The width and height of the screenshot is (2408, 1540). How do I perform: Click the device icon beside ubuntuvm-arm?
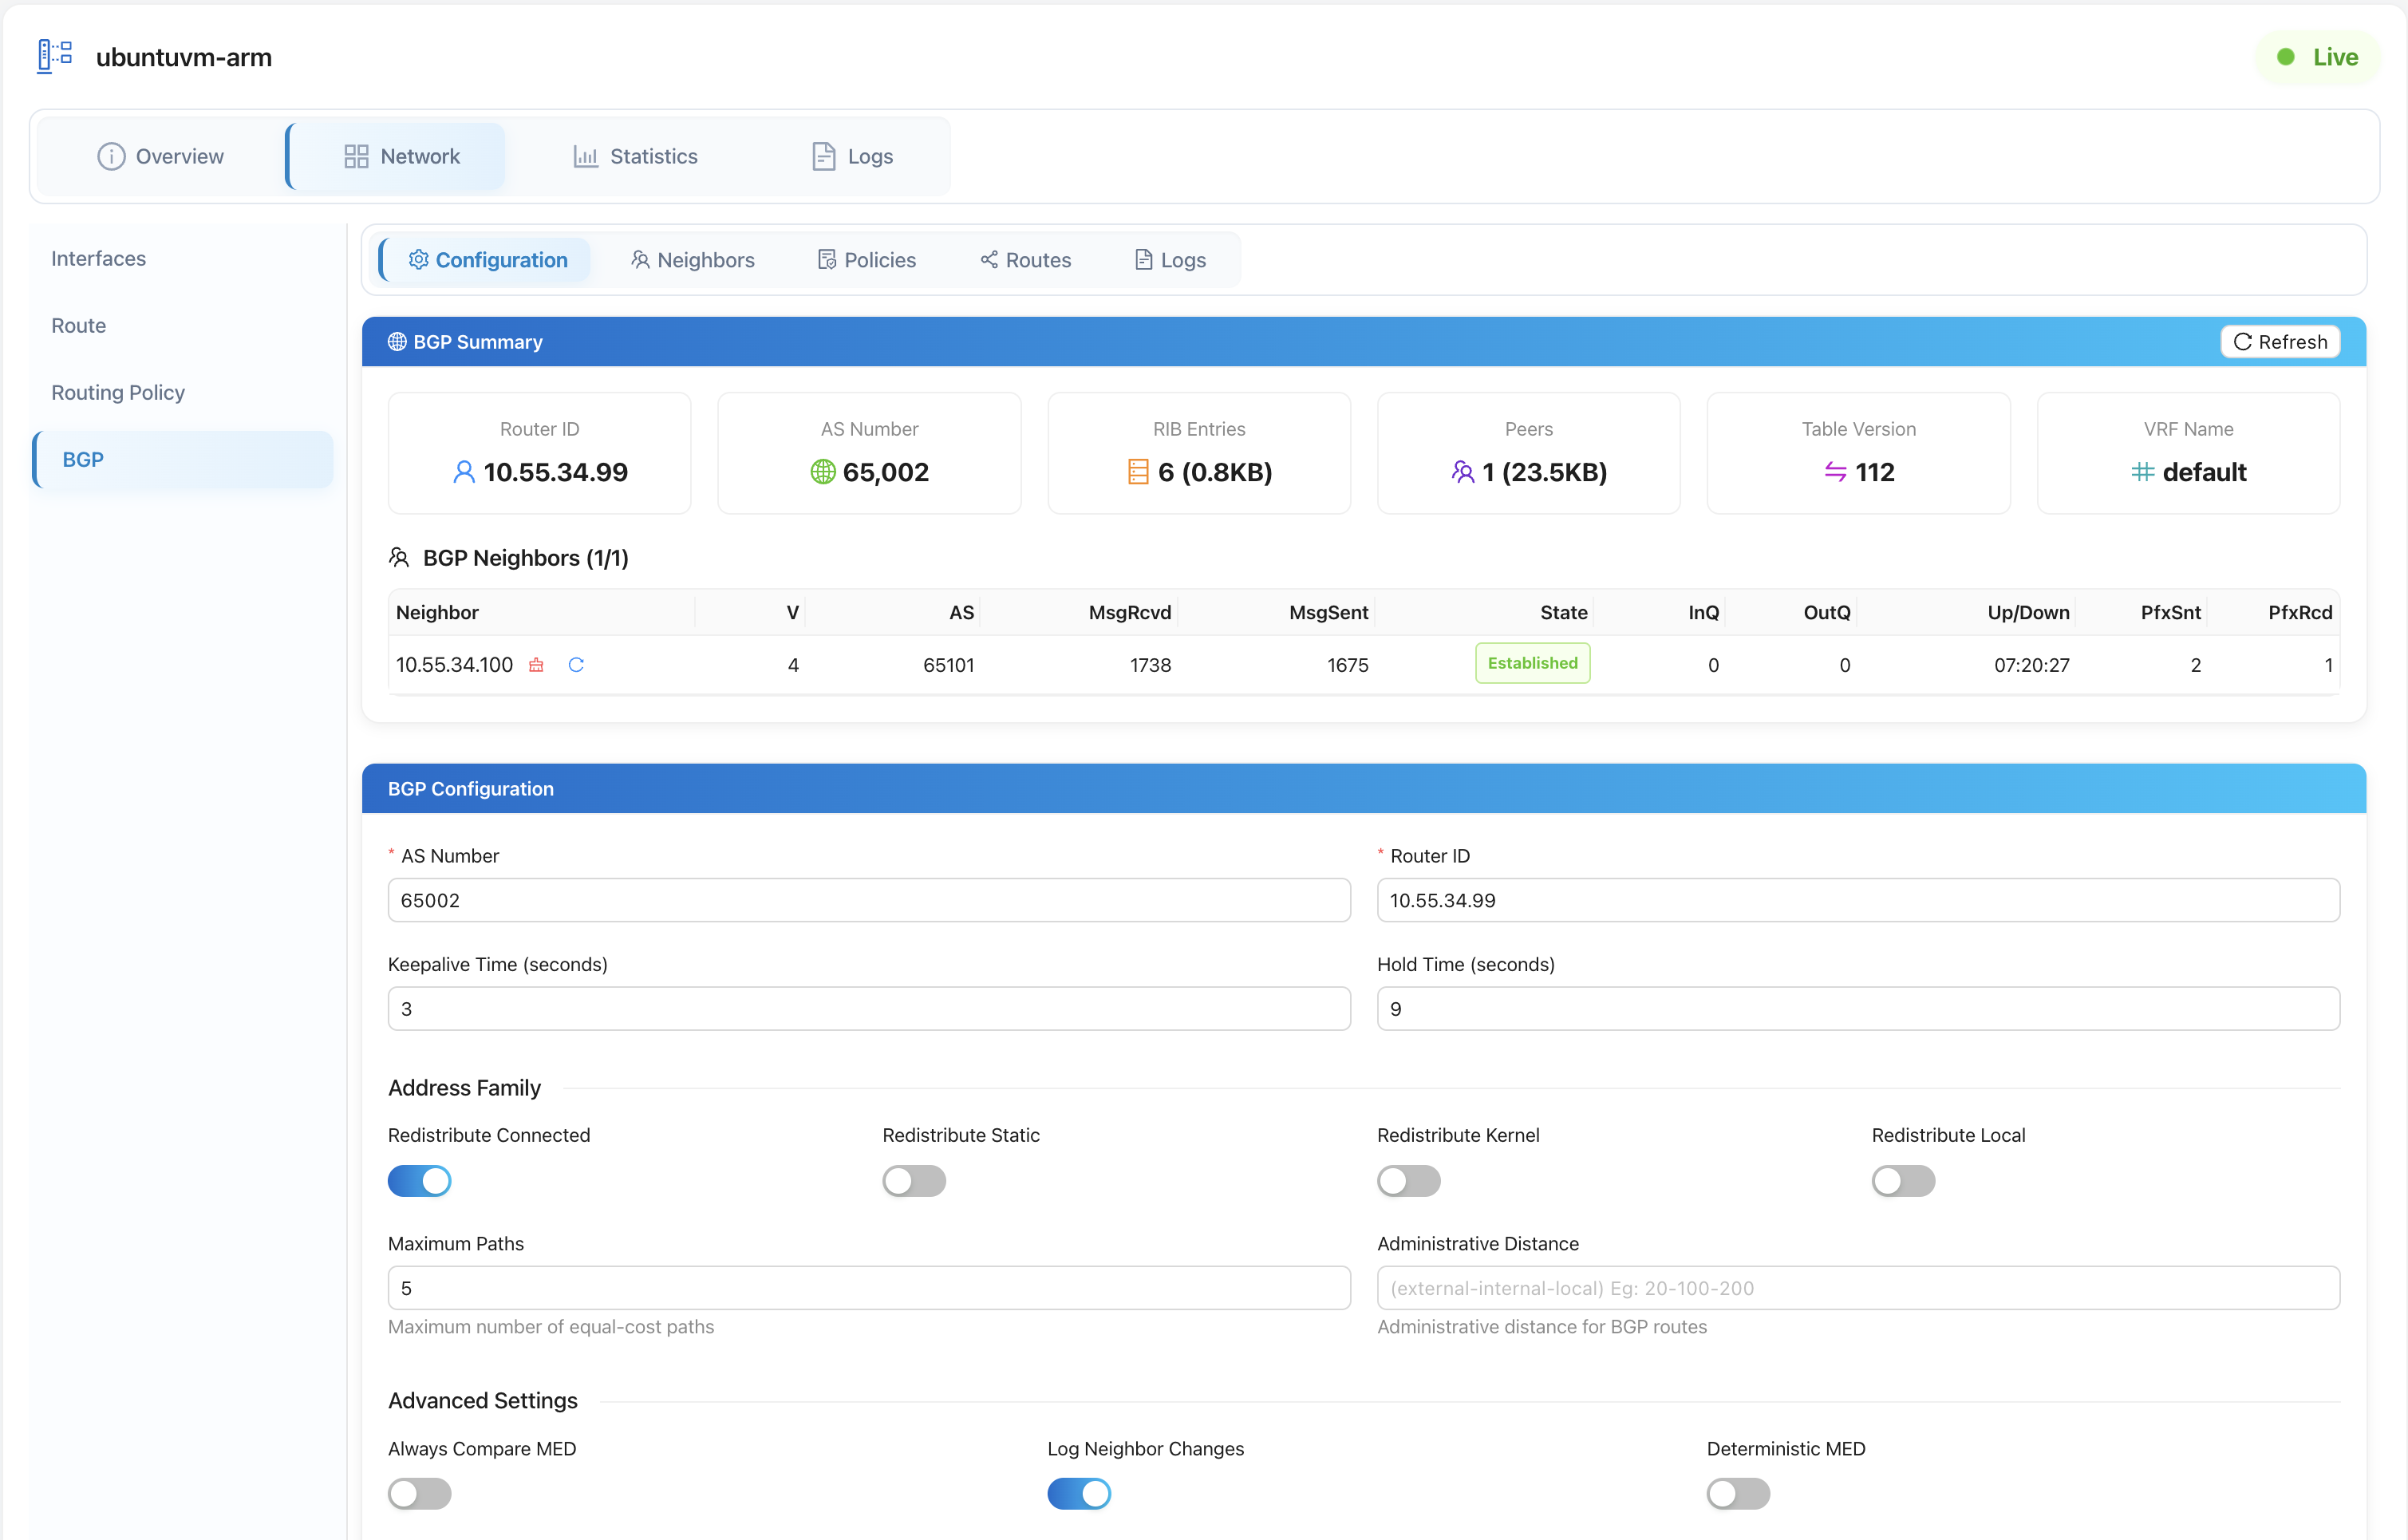[x=55, y=56]
